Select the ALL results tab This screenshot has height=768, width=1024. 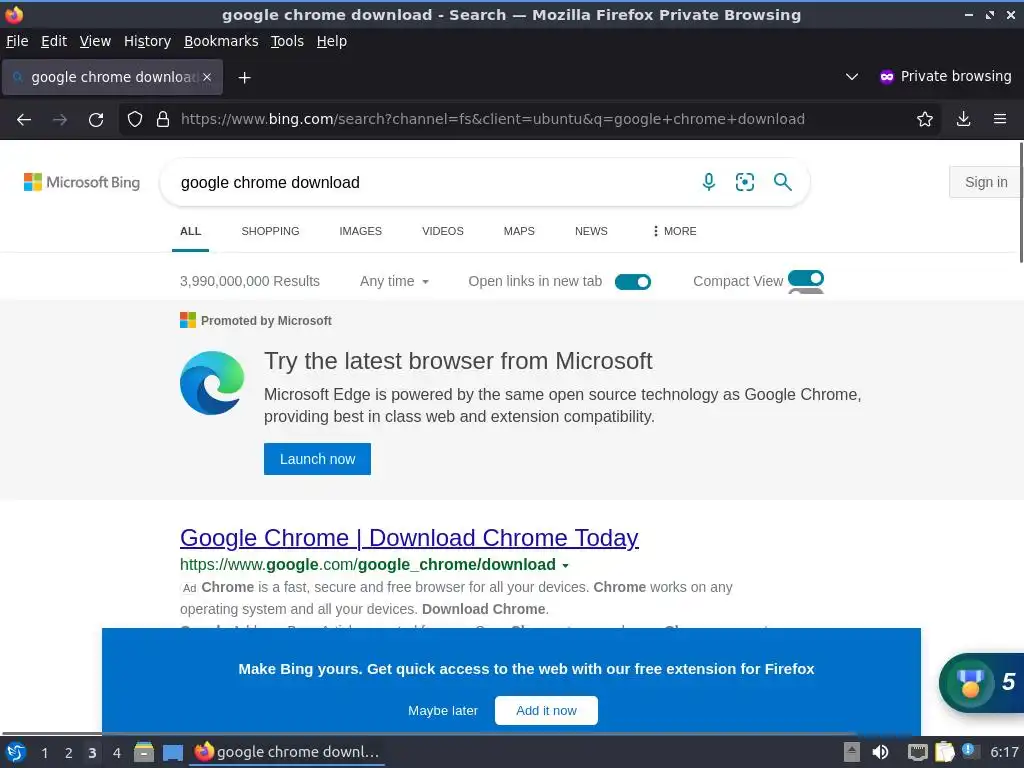[x=191, y=231]
